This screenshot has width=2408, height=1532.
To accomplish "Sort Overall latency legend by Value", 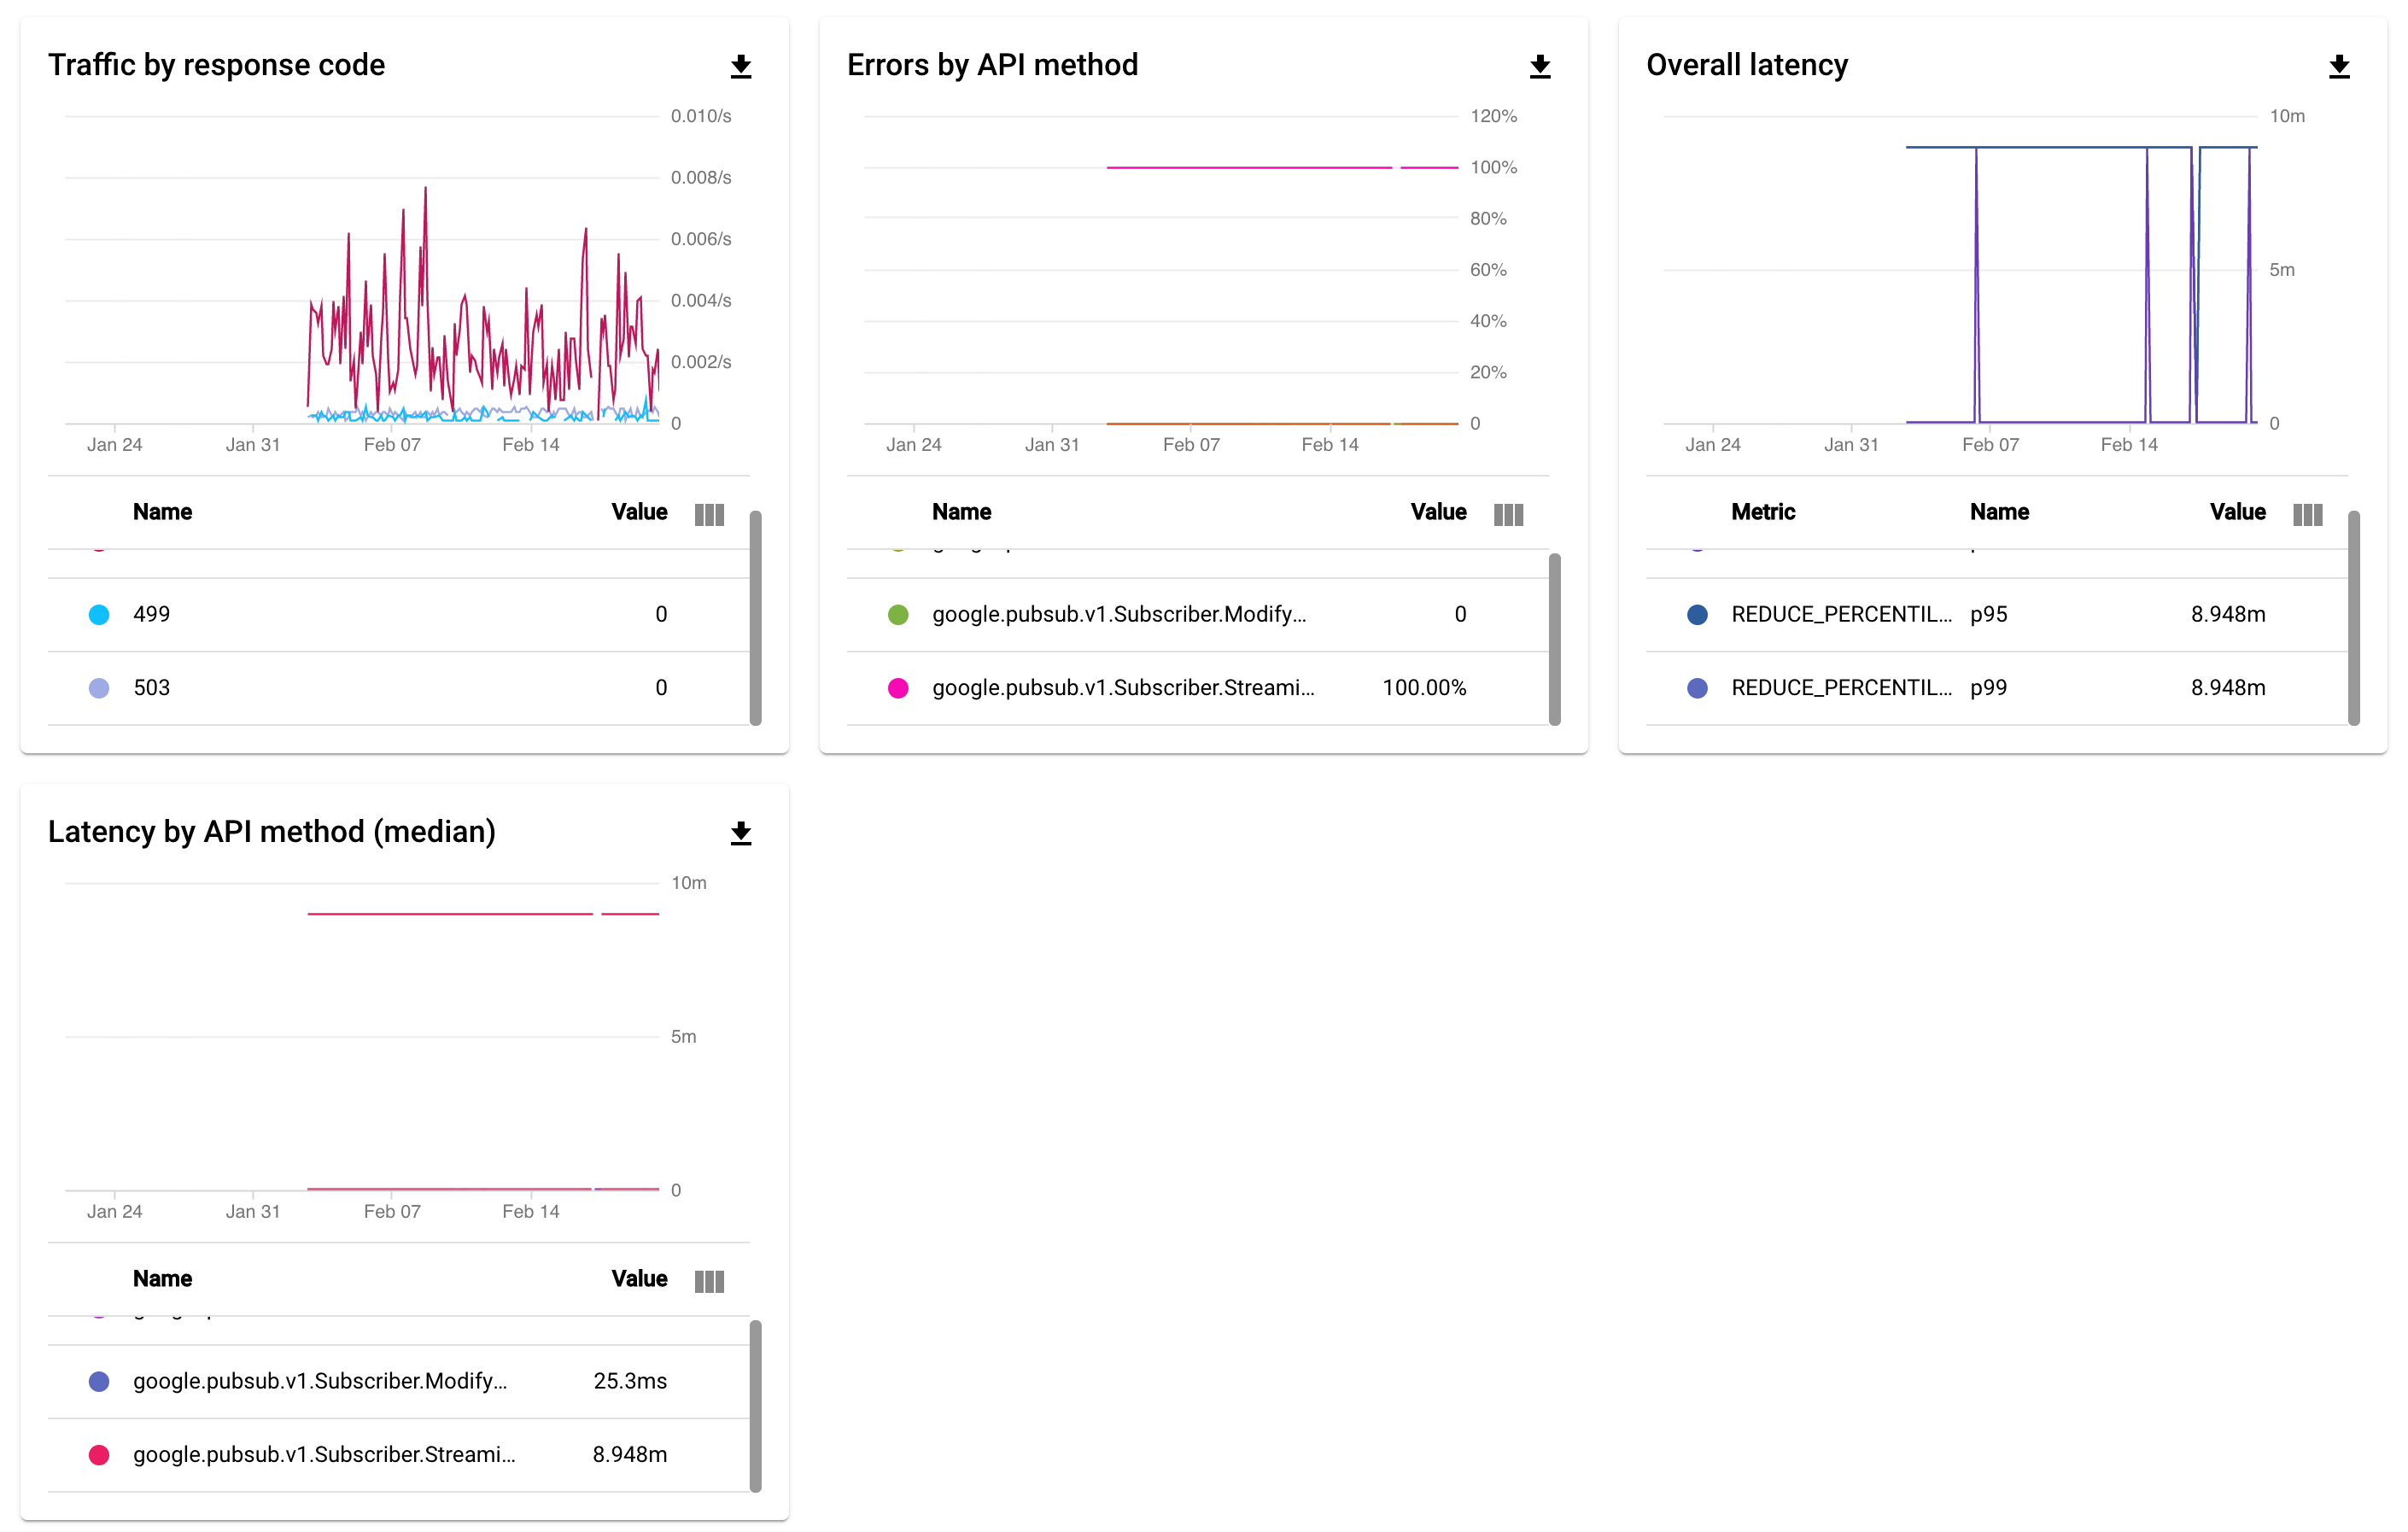I will pyautogui.click(x=2237, y=512).
